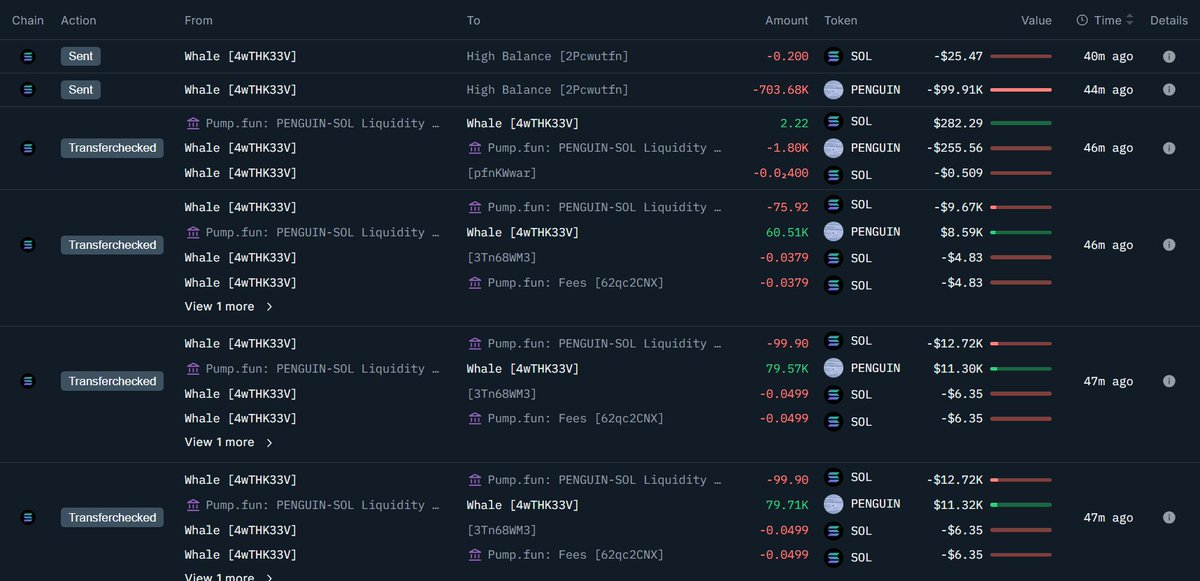Click the Value column header
The height and width of the screenshot is (581, 1200).
coord(1036,20)
